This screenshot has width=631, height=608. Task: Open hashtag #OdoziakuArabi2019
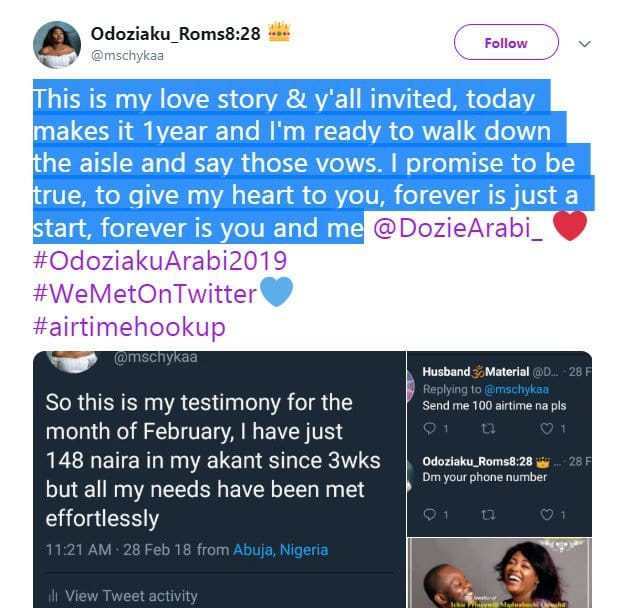pos(160,261)
